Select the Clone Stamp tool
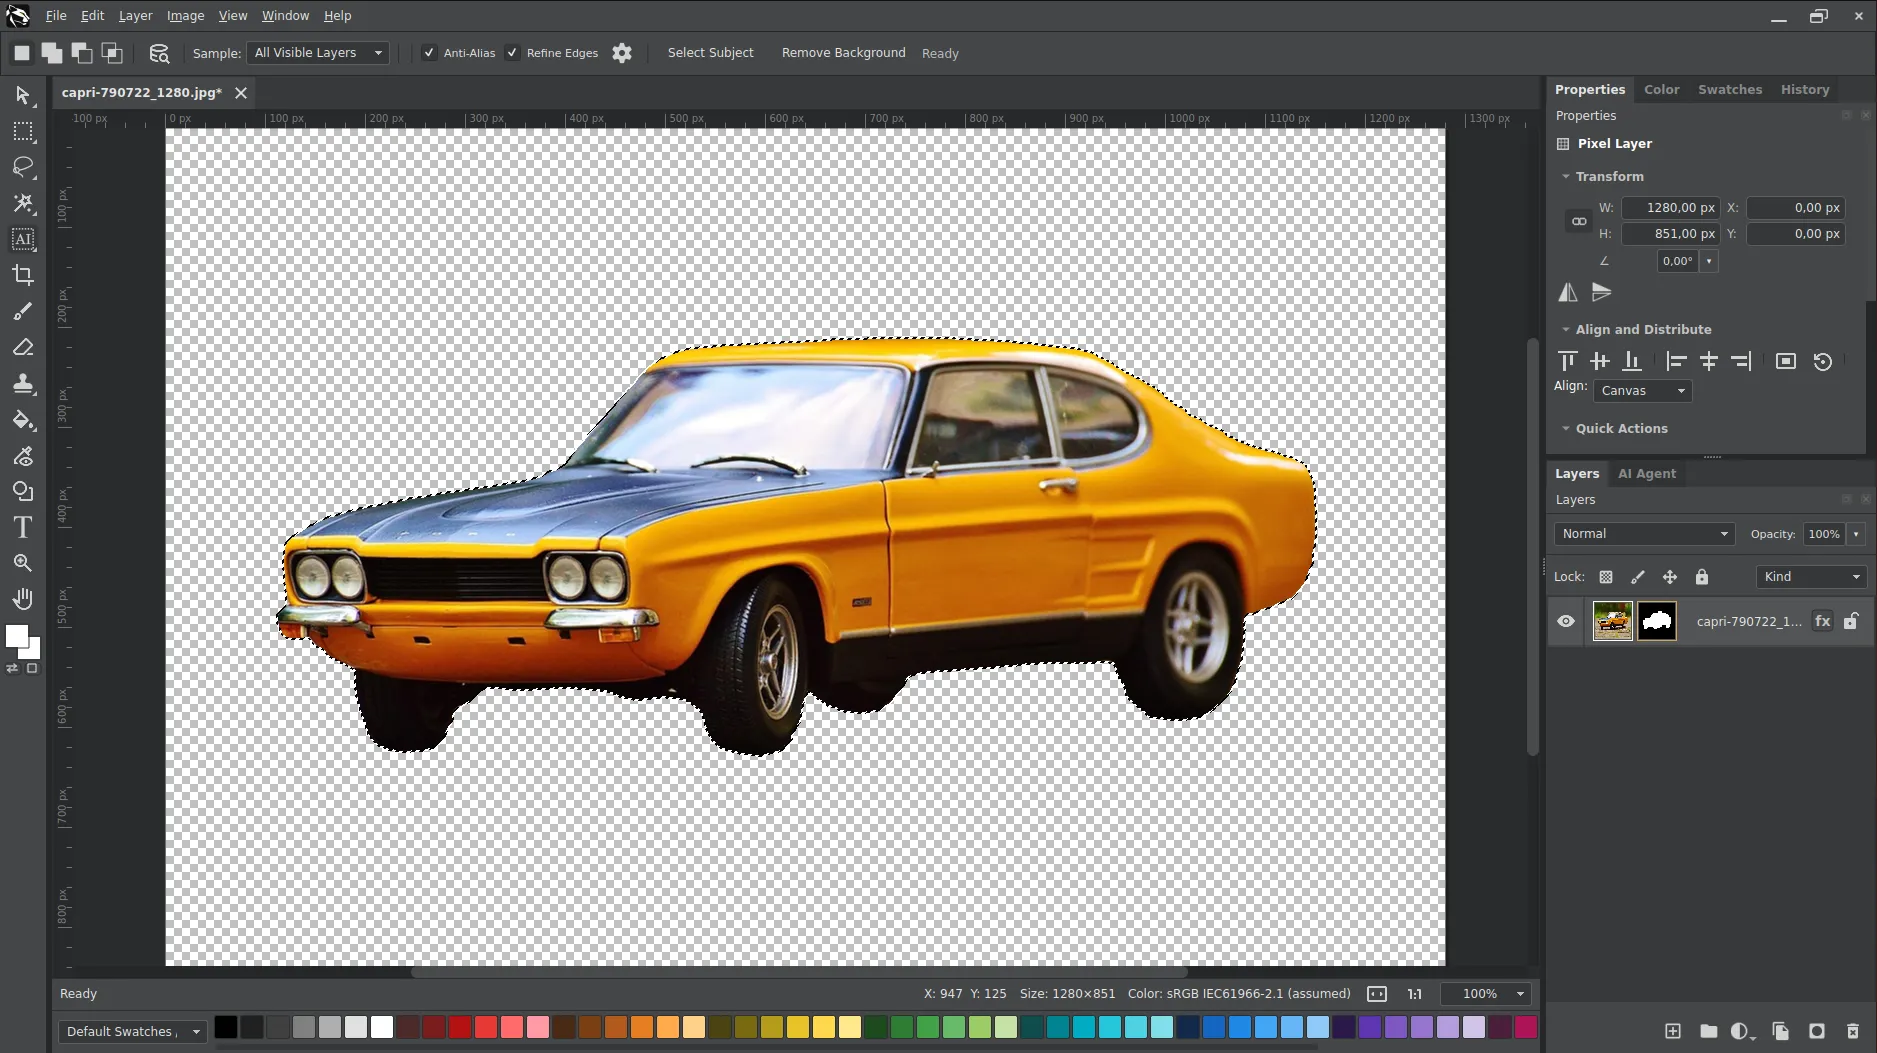 (23, 383)
